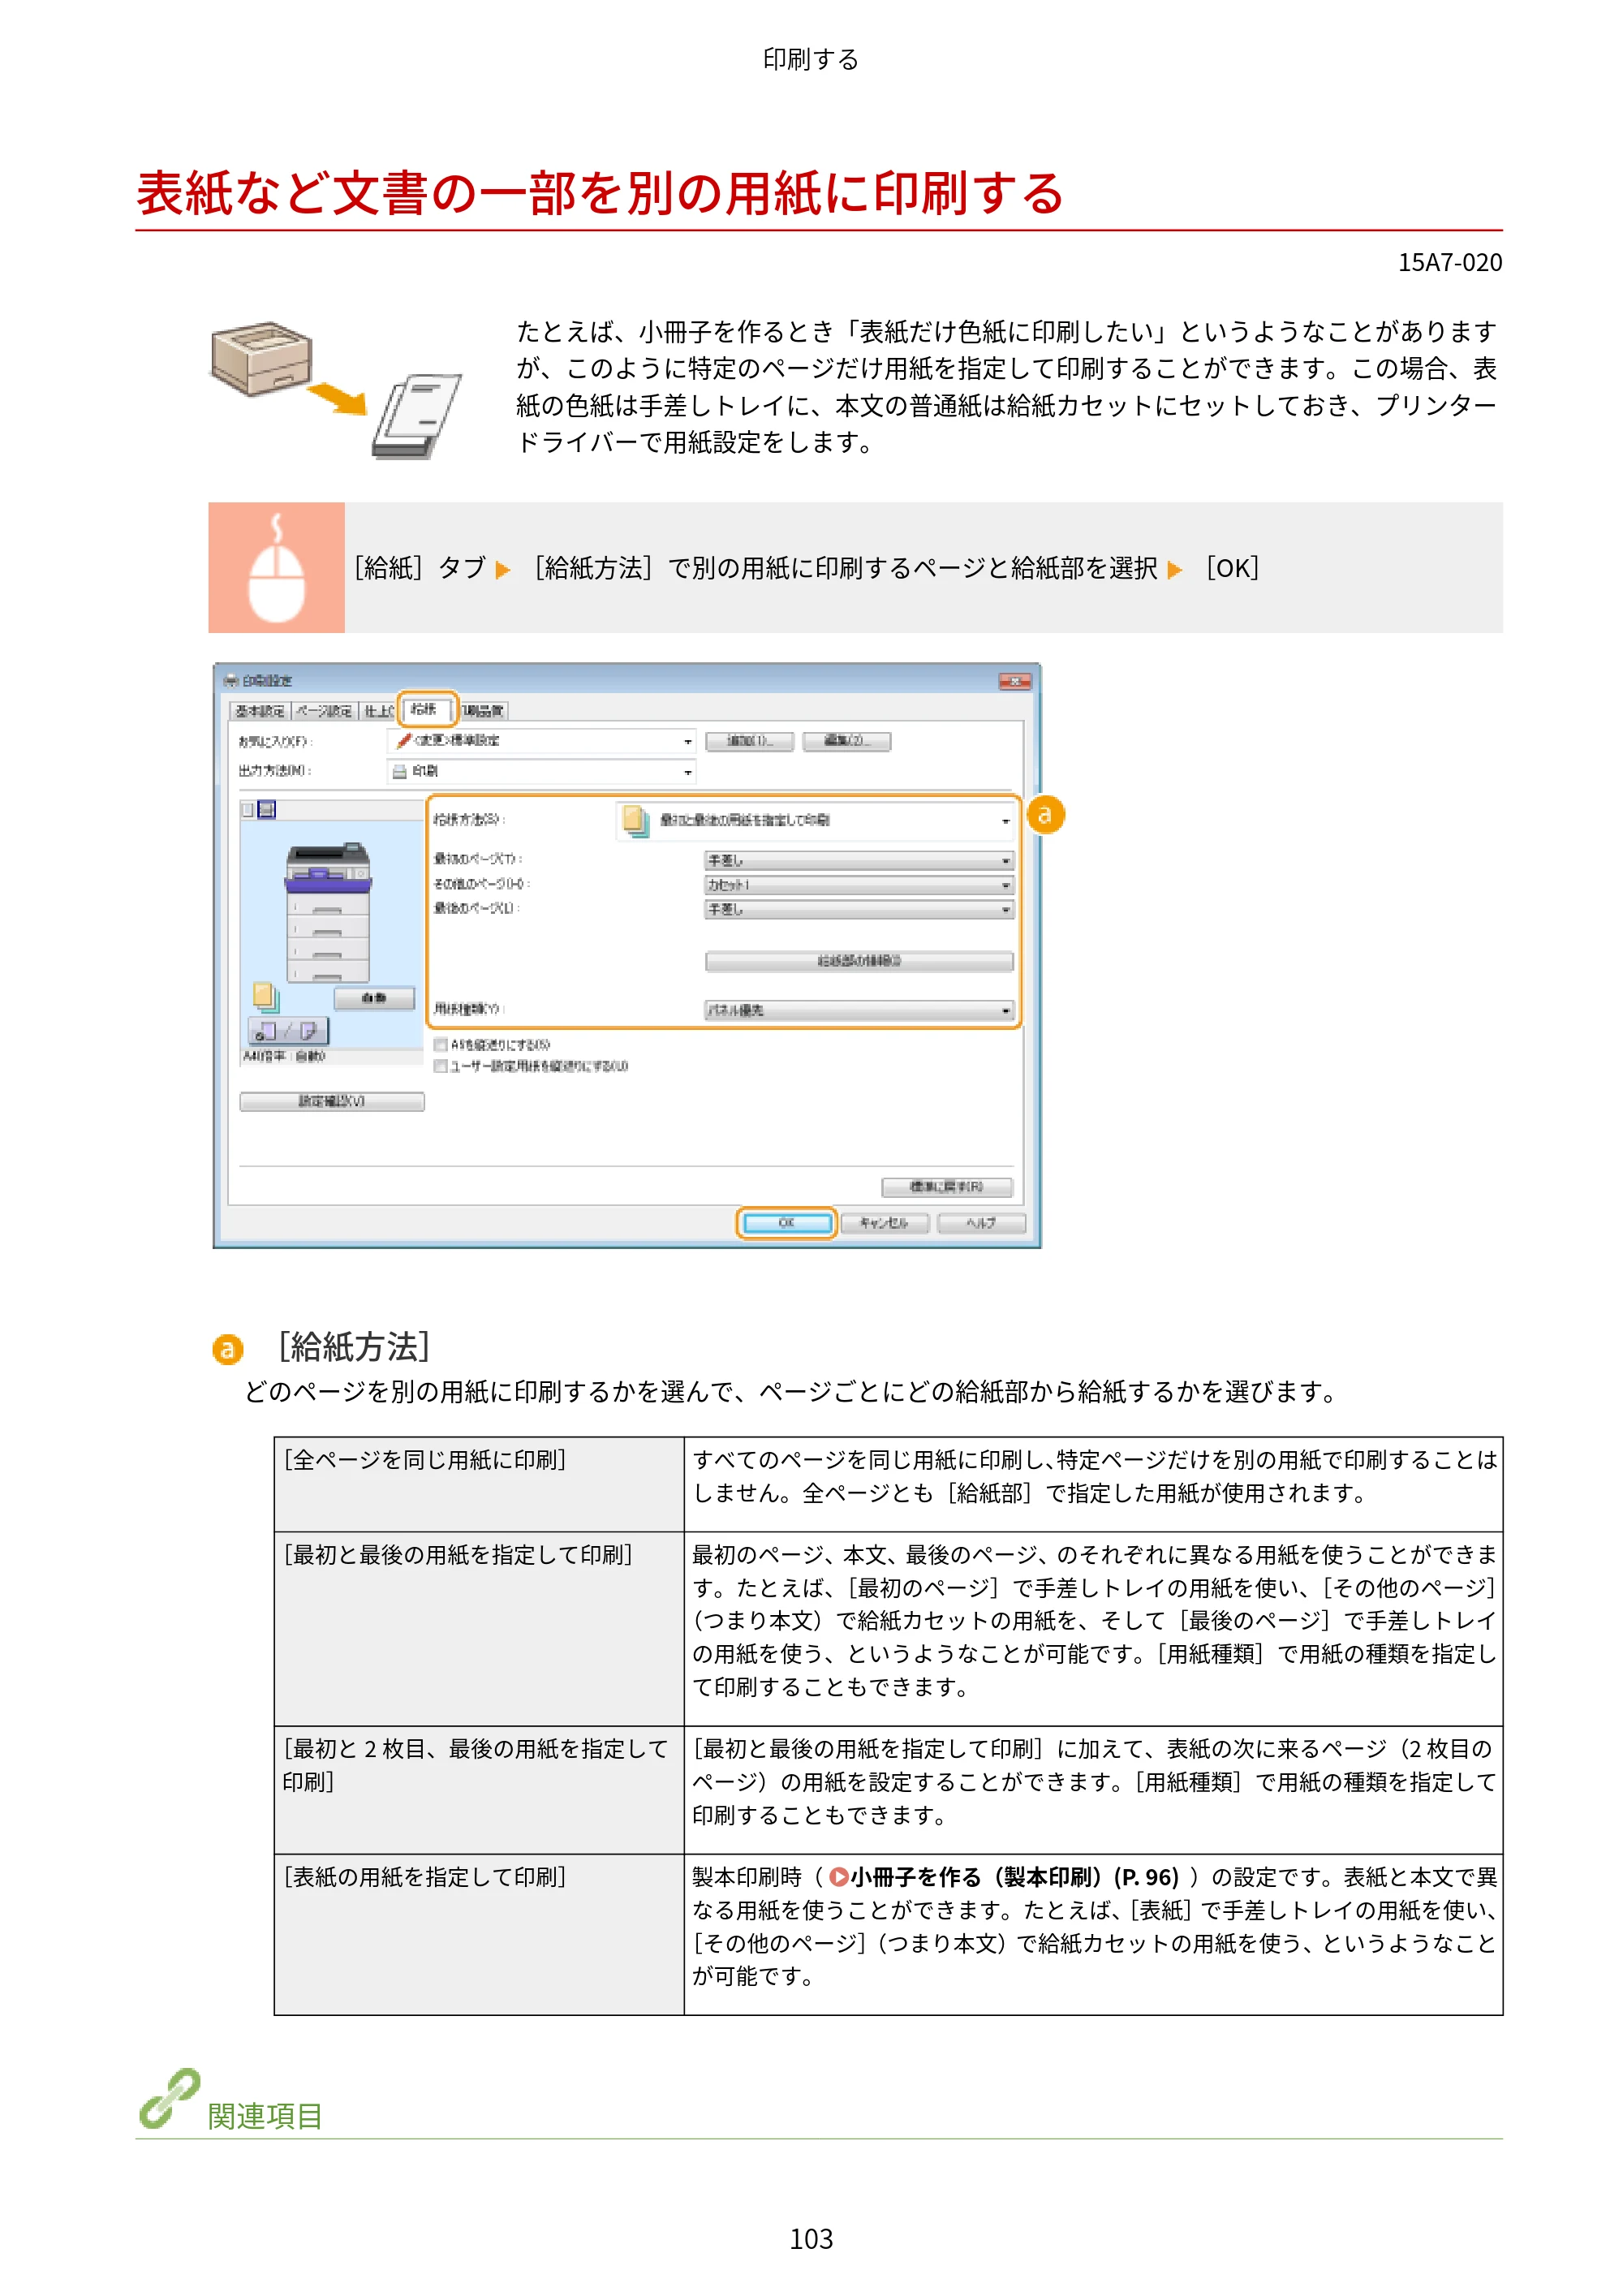Click the 追加 profile button
The width and height of the screenshot is (1623, 2296).
(749, 741)
